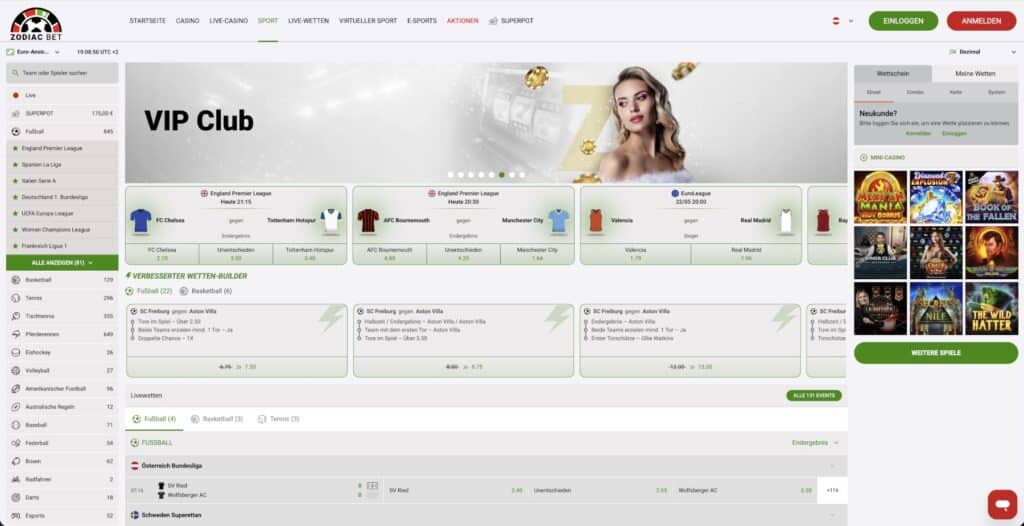Viewport: 1024px width, 526px height.
Task: Switch to the Meine Wetten tab
Action: pyautogui.click(x=975, y=74)
